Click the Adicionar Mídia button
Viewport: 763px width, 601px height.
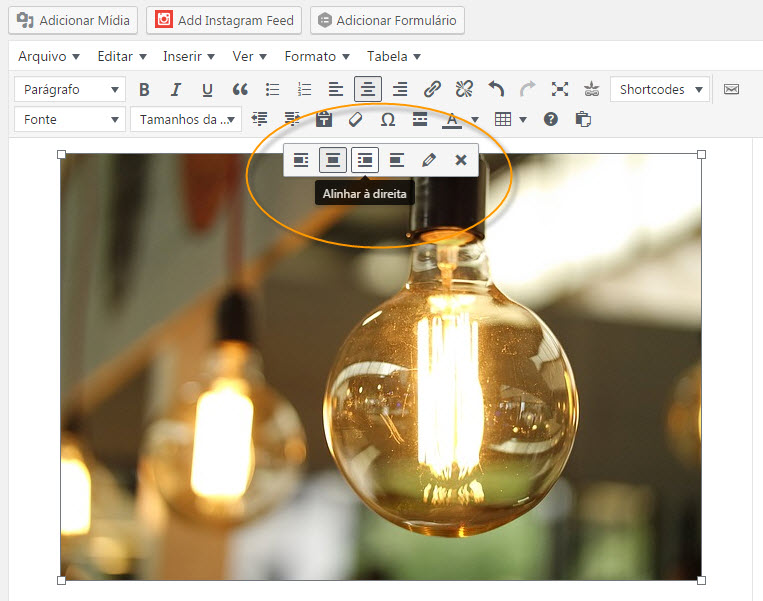(73, 20)
